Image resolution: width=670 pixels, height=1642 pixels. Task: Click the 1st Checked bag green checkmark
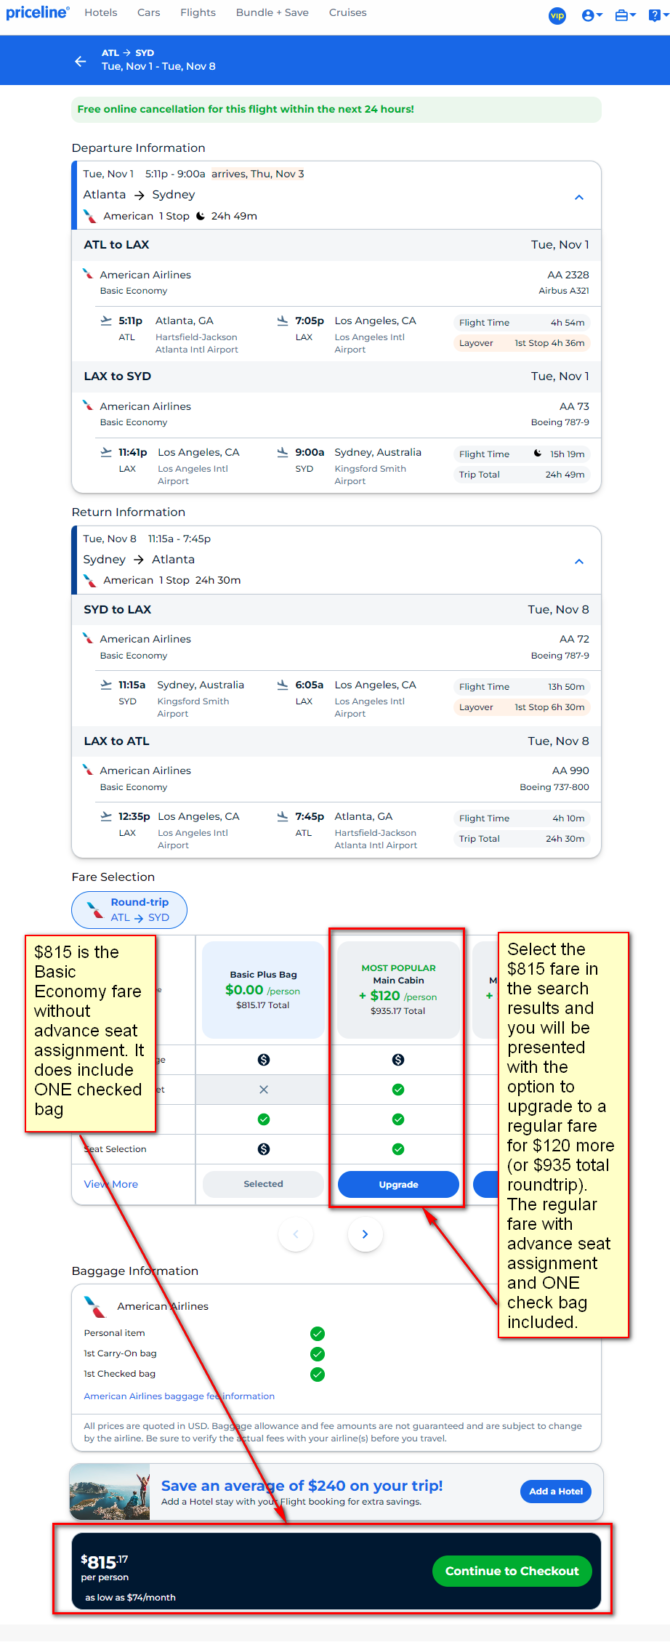tap(317, 1374)
